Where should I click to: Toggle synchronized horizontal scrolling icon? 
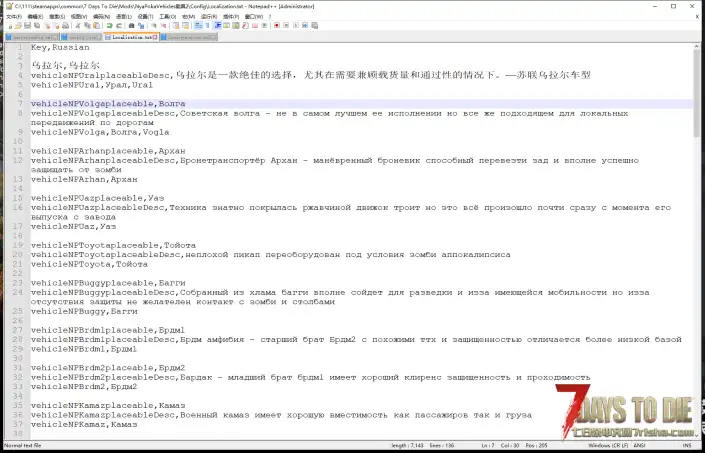point(185,26)
